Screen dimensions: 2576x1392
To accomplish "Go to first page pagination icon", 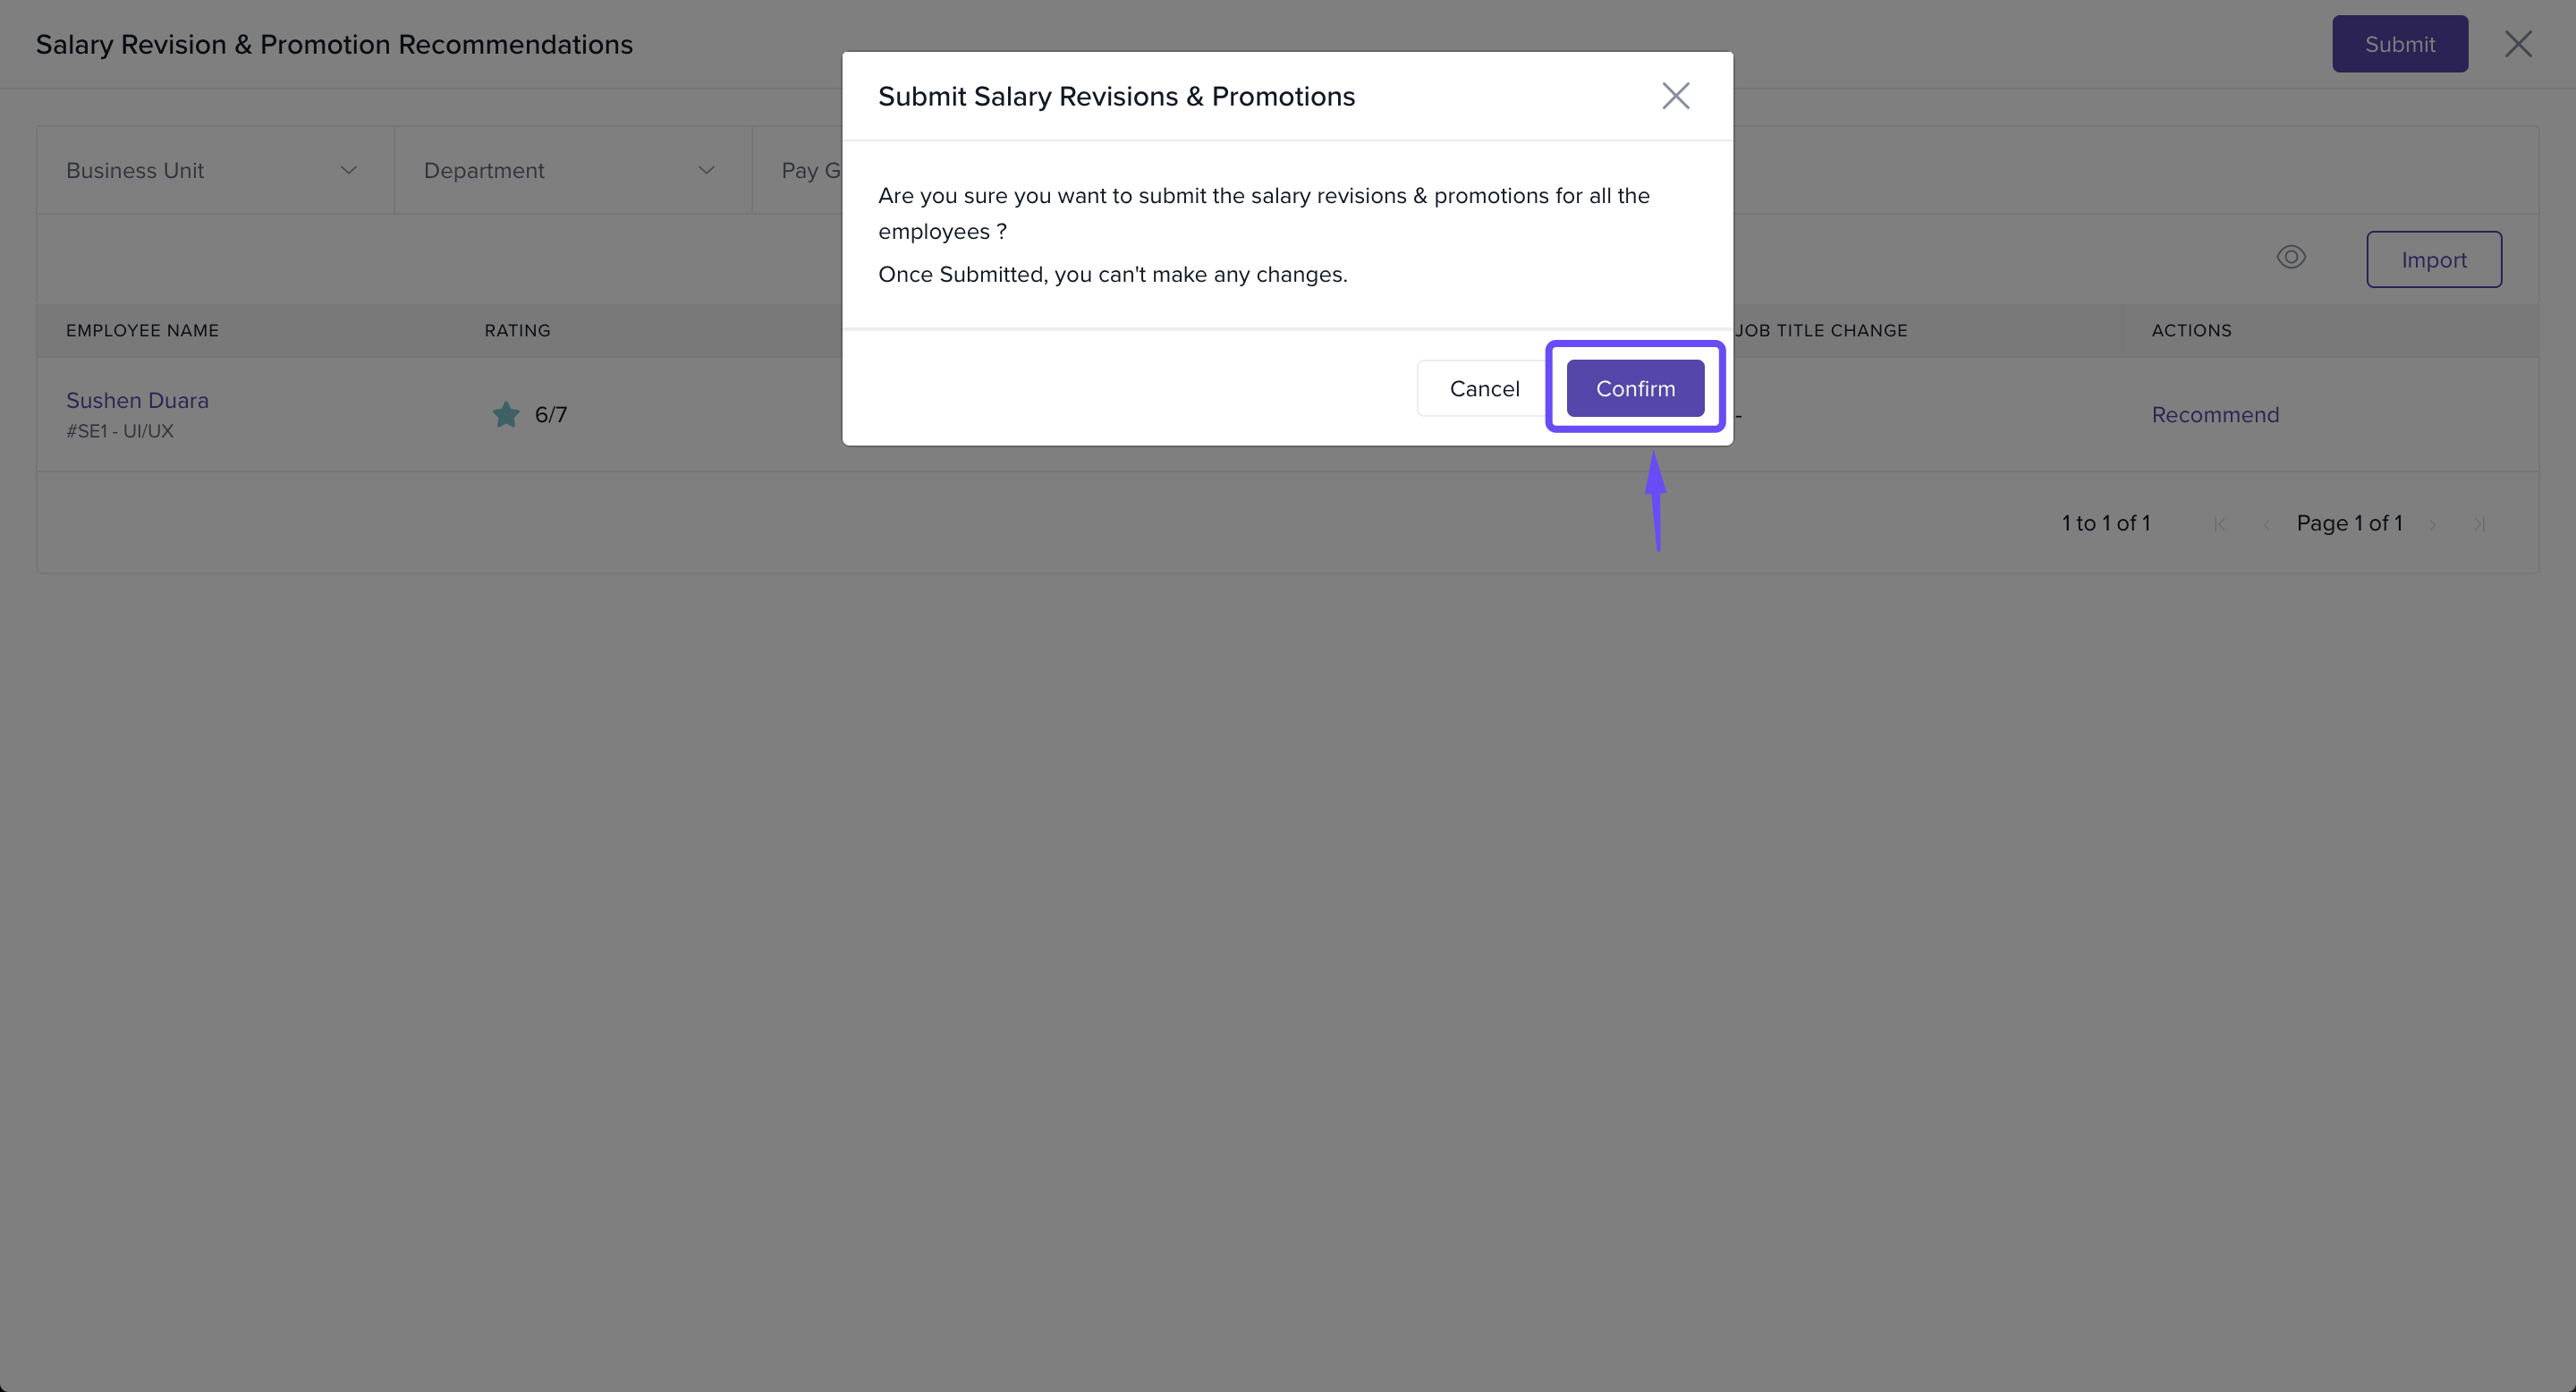I will (x=2219, y=524).
